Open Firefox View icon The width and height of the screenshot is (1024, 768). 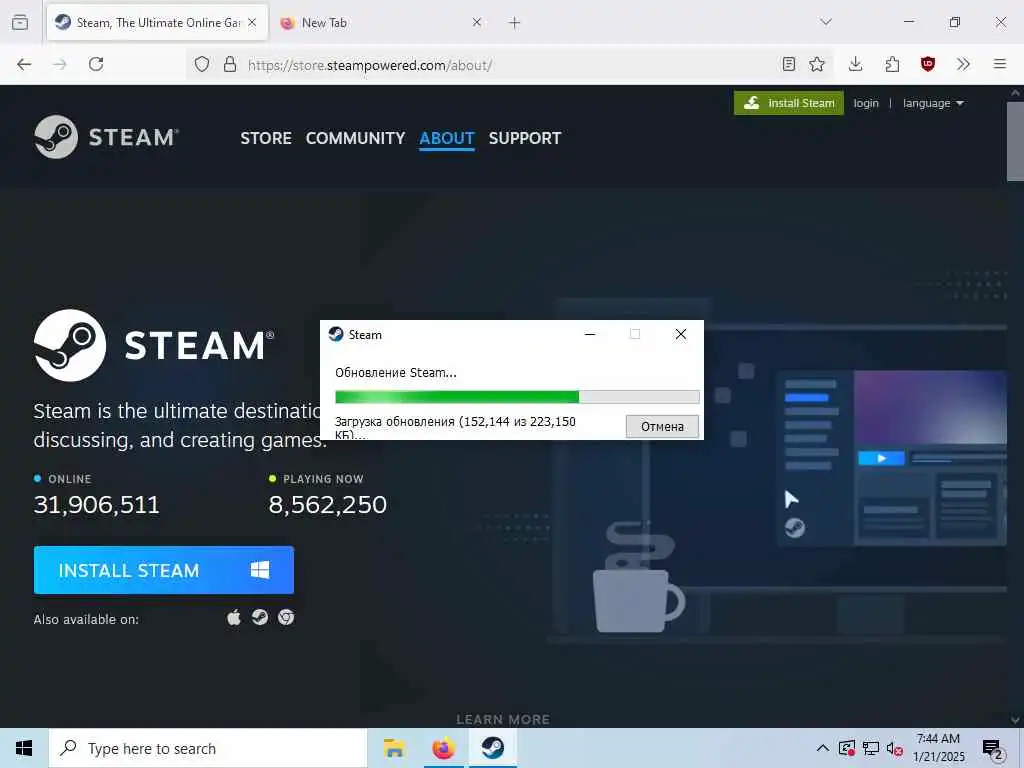tap(20, 22)
